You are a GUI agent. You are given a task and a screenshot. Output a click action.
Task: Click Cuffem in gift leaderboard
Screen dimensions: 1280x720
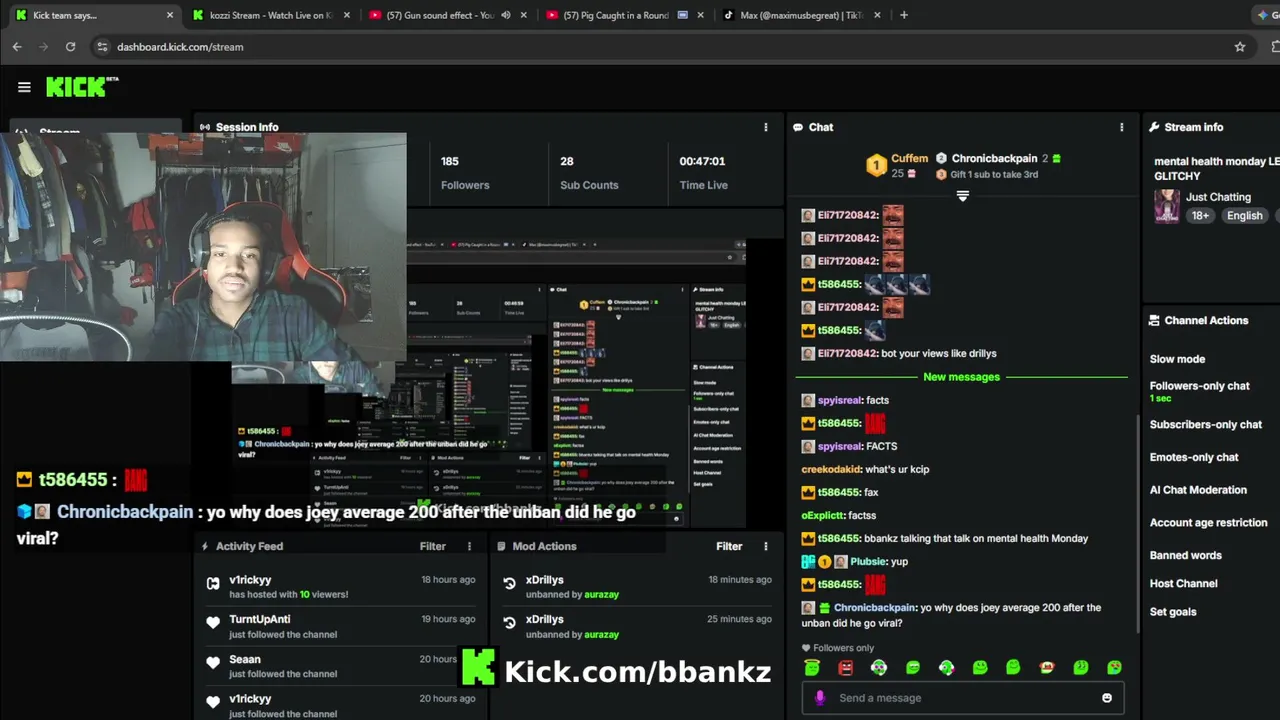pos(909,158)
